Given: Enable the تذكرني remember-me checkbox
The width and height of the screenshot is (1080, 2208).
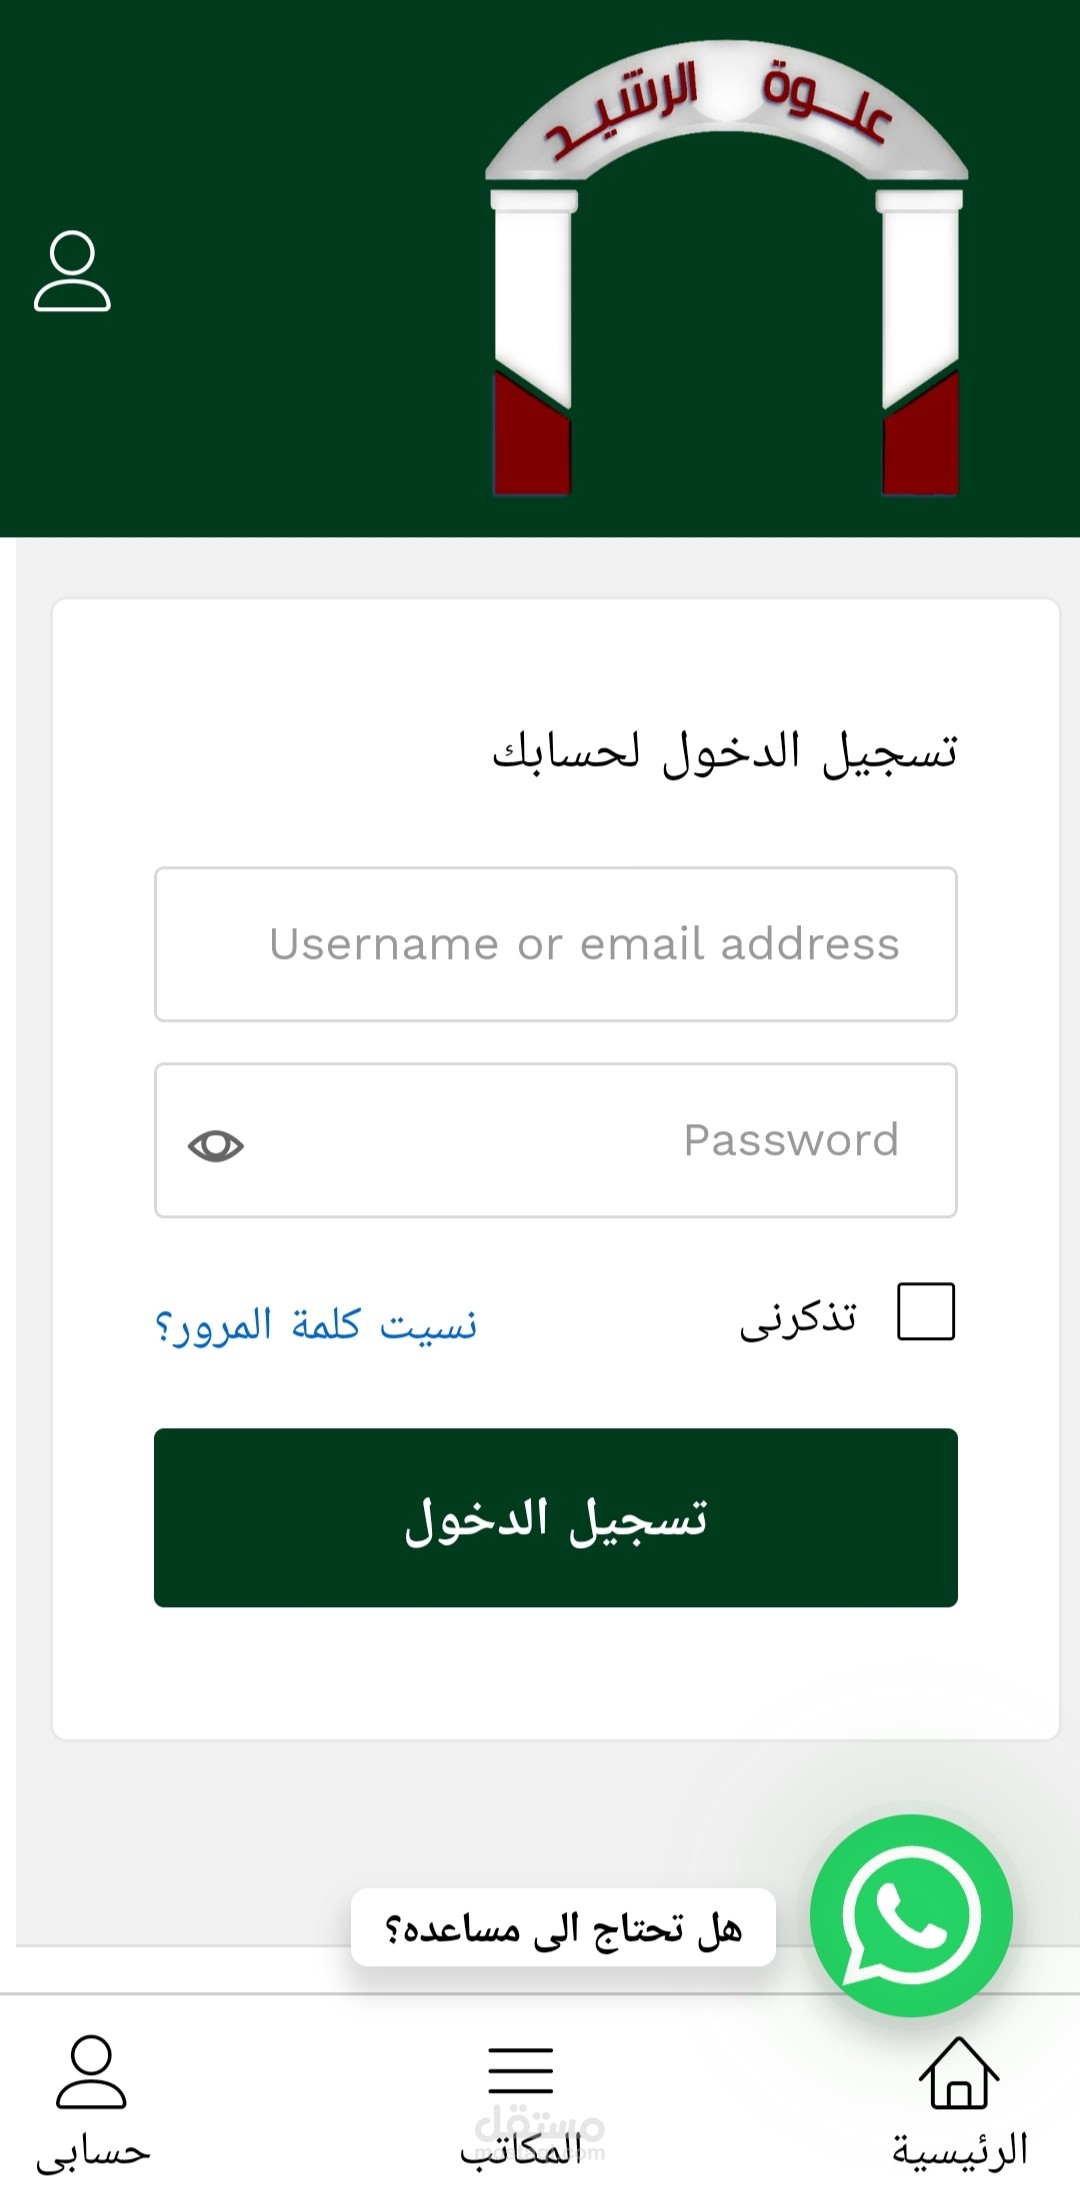Looking at the screenshot, I should [x=924, y=1313].
